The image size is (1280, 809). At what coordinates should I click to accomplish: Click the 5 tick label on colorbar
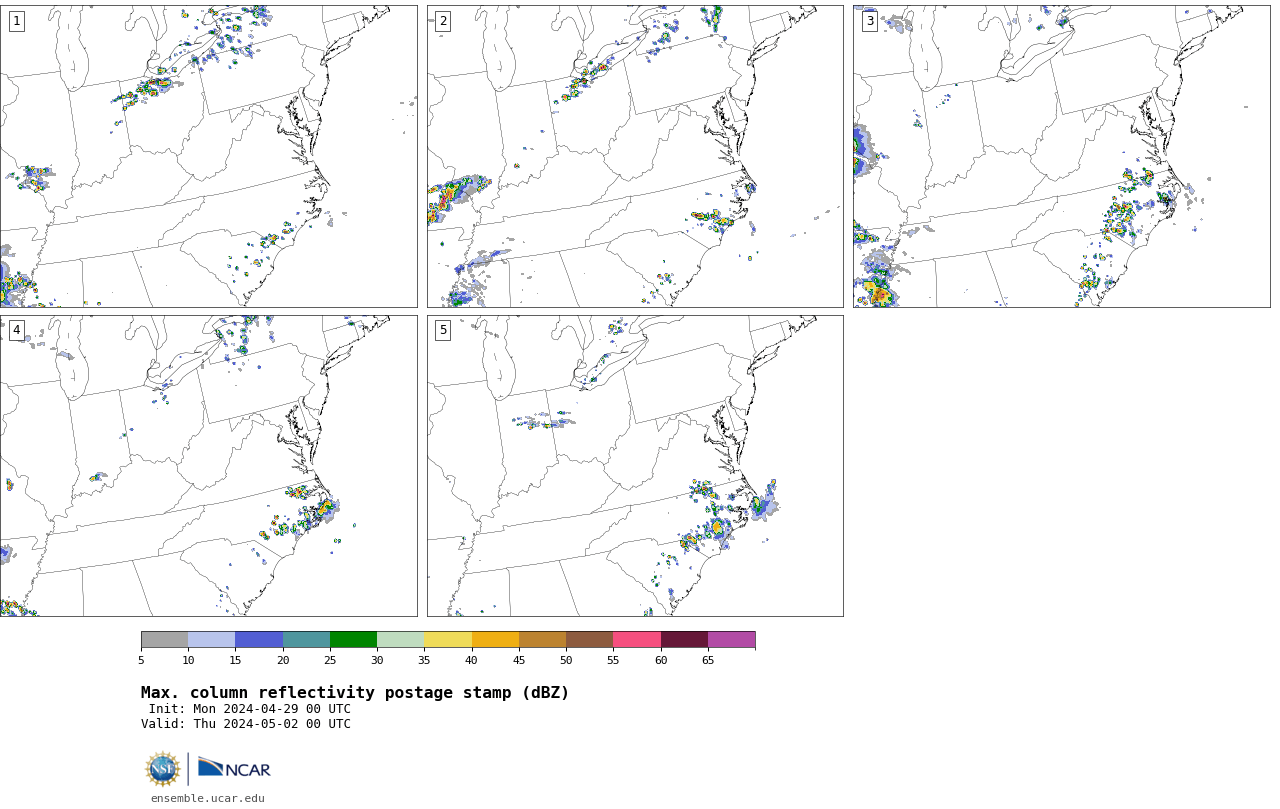click(141, 660)
